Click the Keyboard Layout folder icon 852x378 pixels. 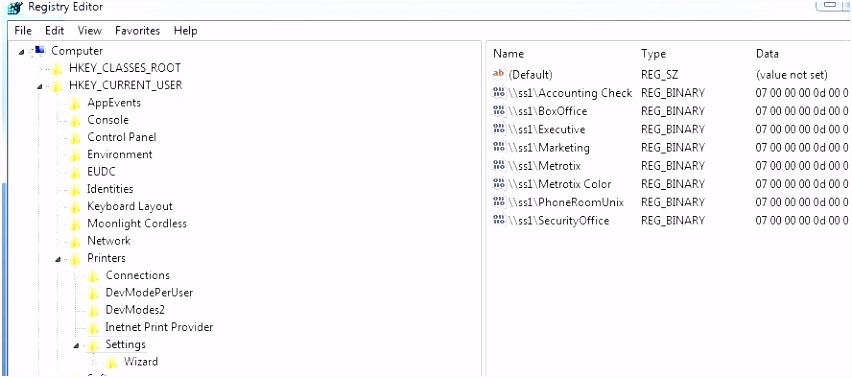click(76, 207)
